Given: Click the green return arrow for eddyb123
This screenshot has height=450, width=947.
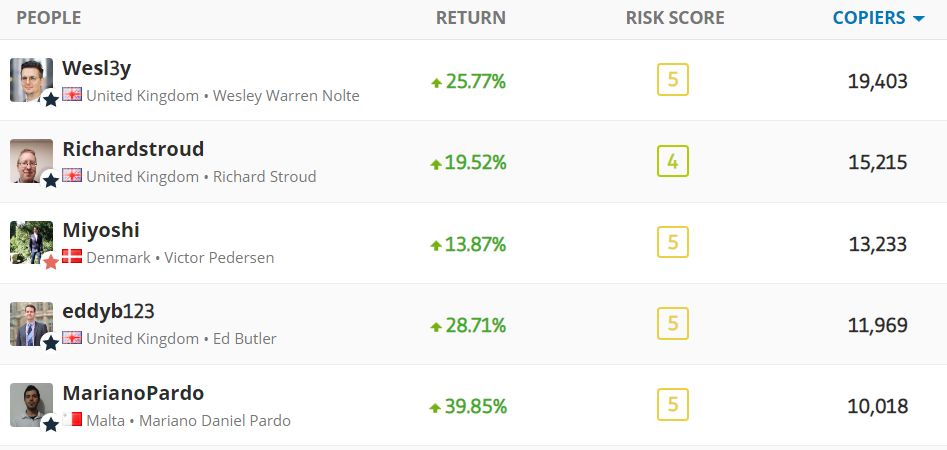Looking at the screenshot, I should pyautogui.click(x=435, y=326).
